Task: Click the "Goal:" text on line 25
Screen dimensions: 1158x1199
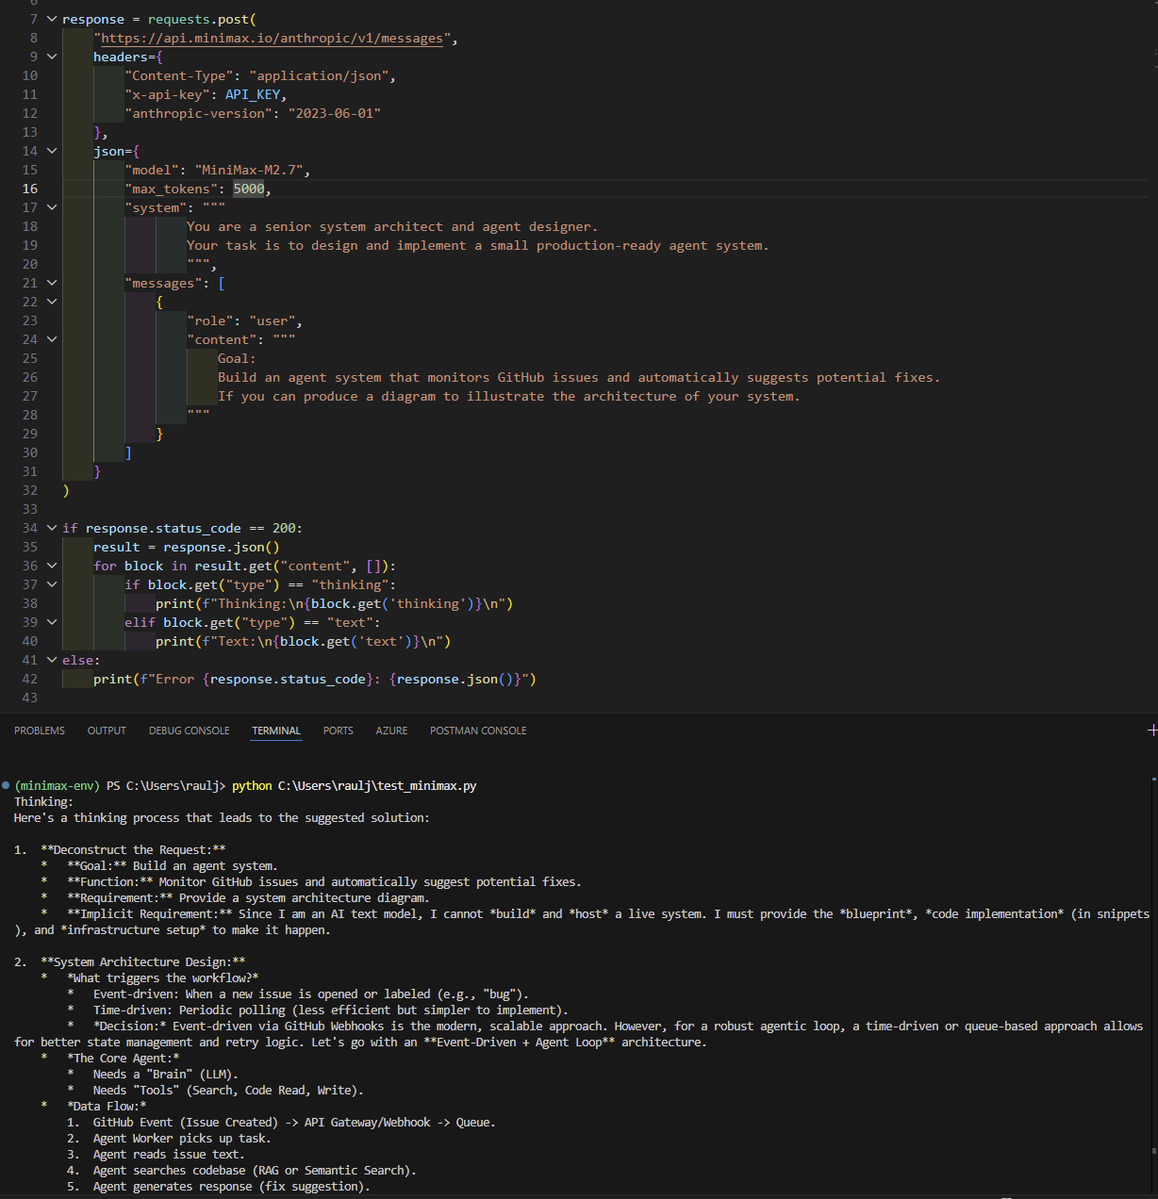Action: (x=237, y=359)
